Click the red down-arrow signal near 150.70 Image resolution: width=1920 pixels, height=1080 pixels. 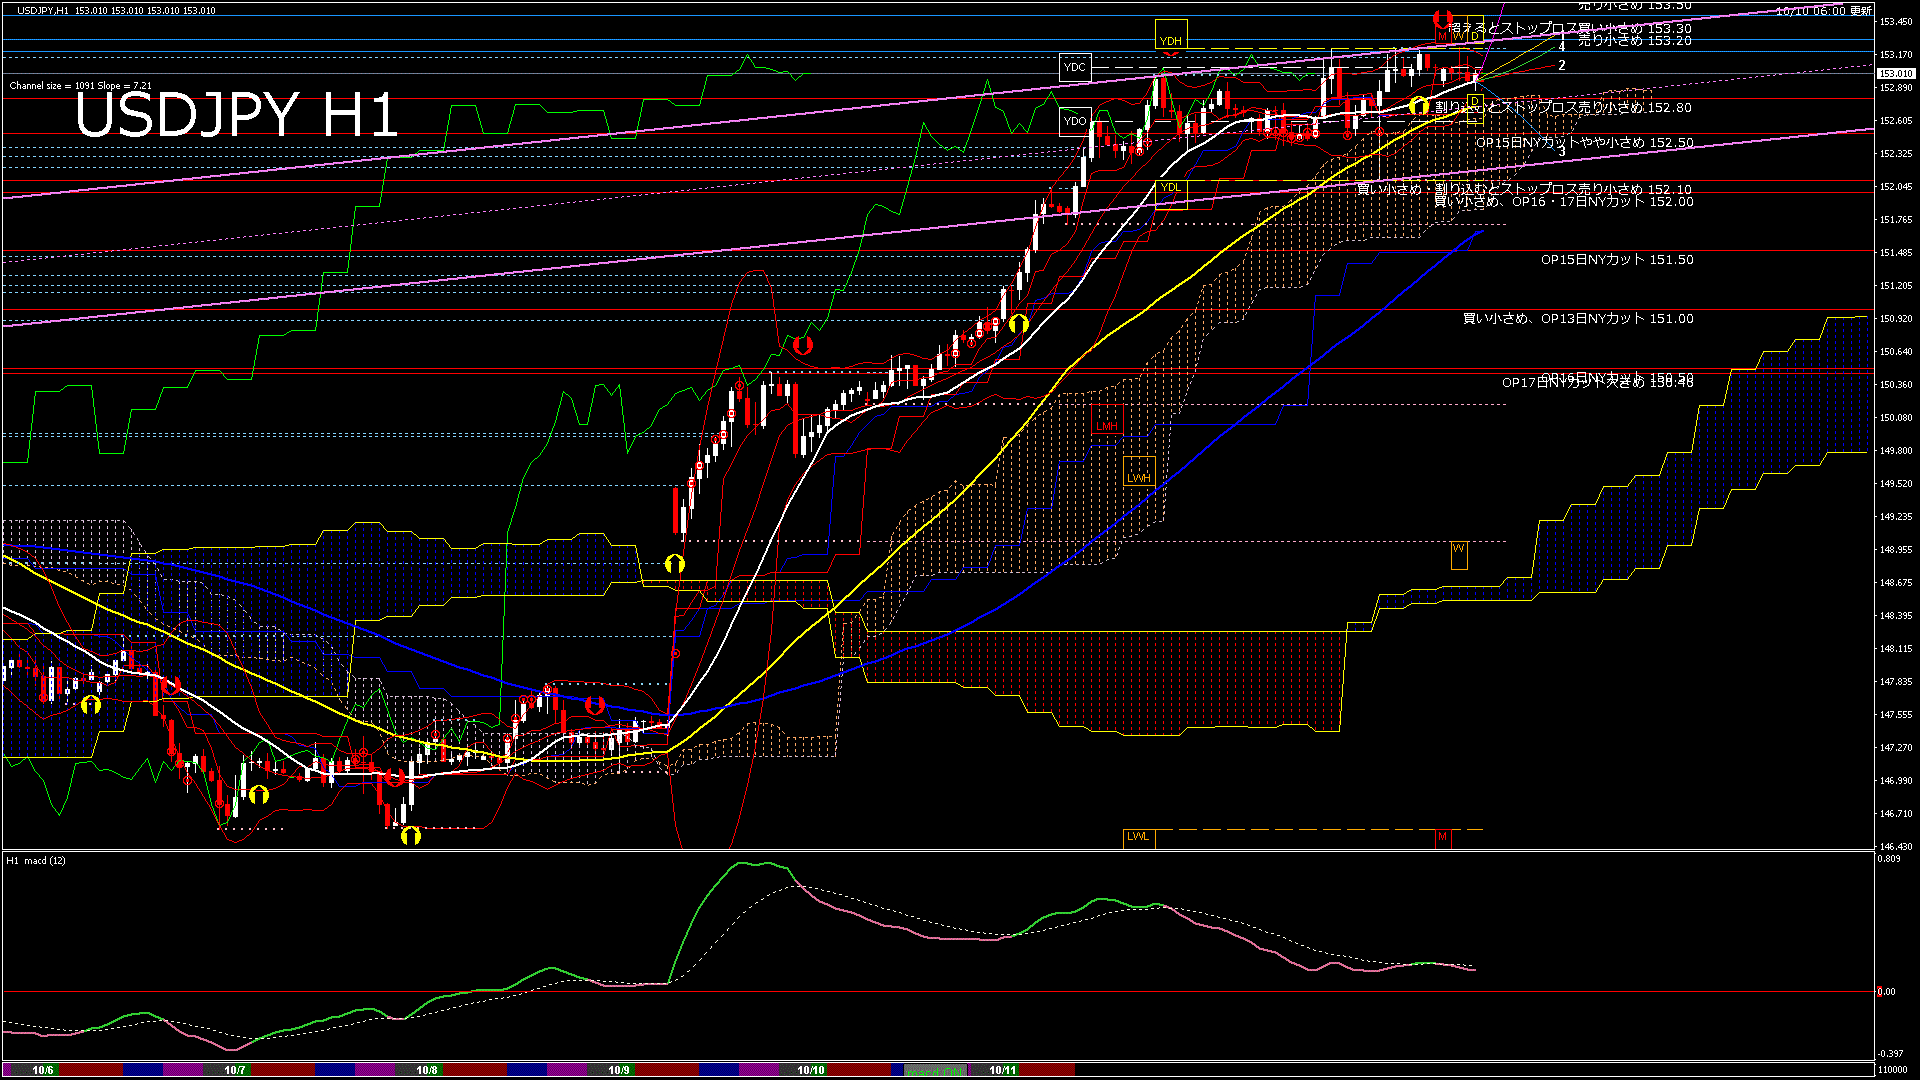[802, 345]
